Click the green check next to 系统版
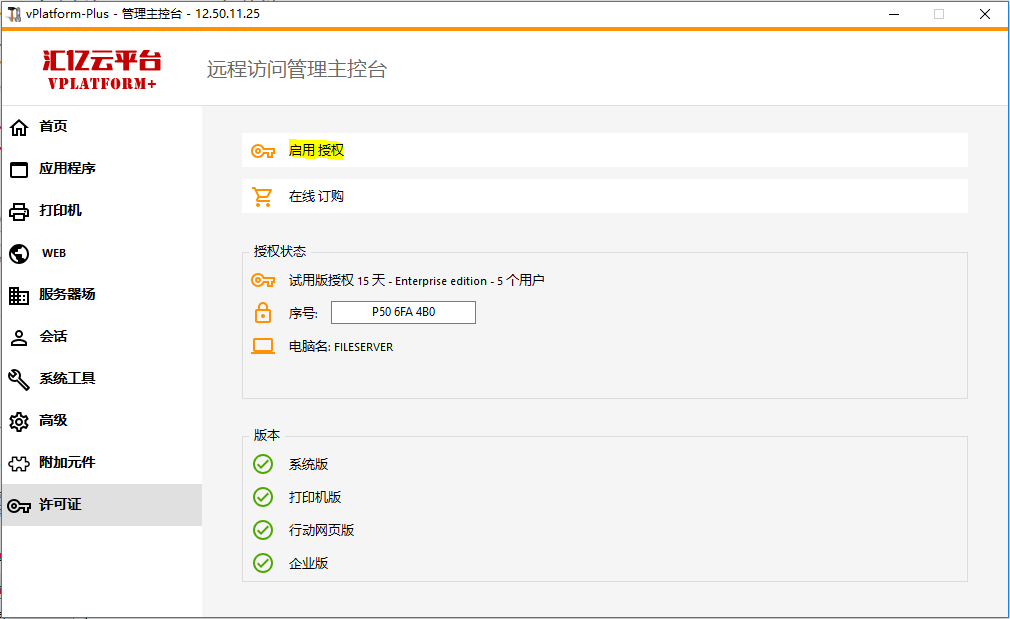 click(263, 464)
